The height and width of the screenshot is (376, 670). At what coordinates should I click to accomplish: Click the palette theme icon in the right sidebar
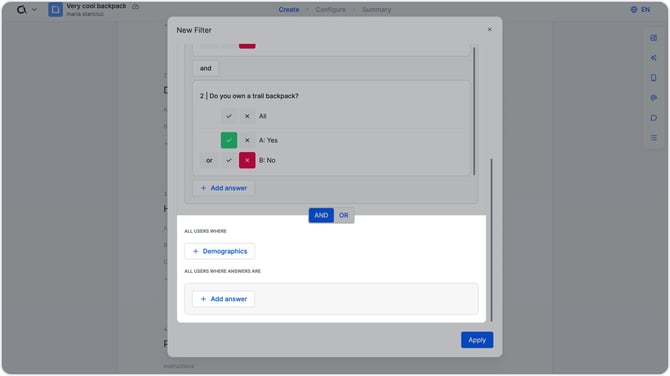point(653,98)
